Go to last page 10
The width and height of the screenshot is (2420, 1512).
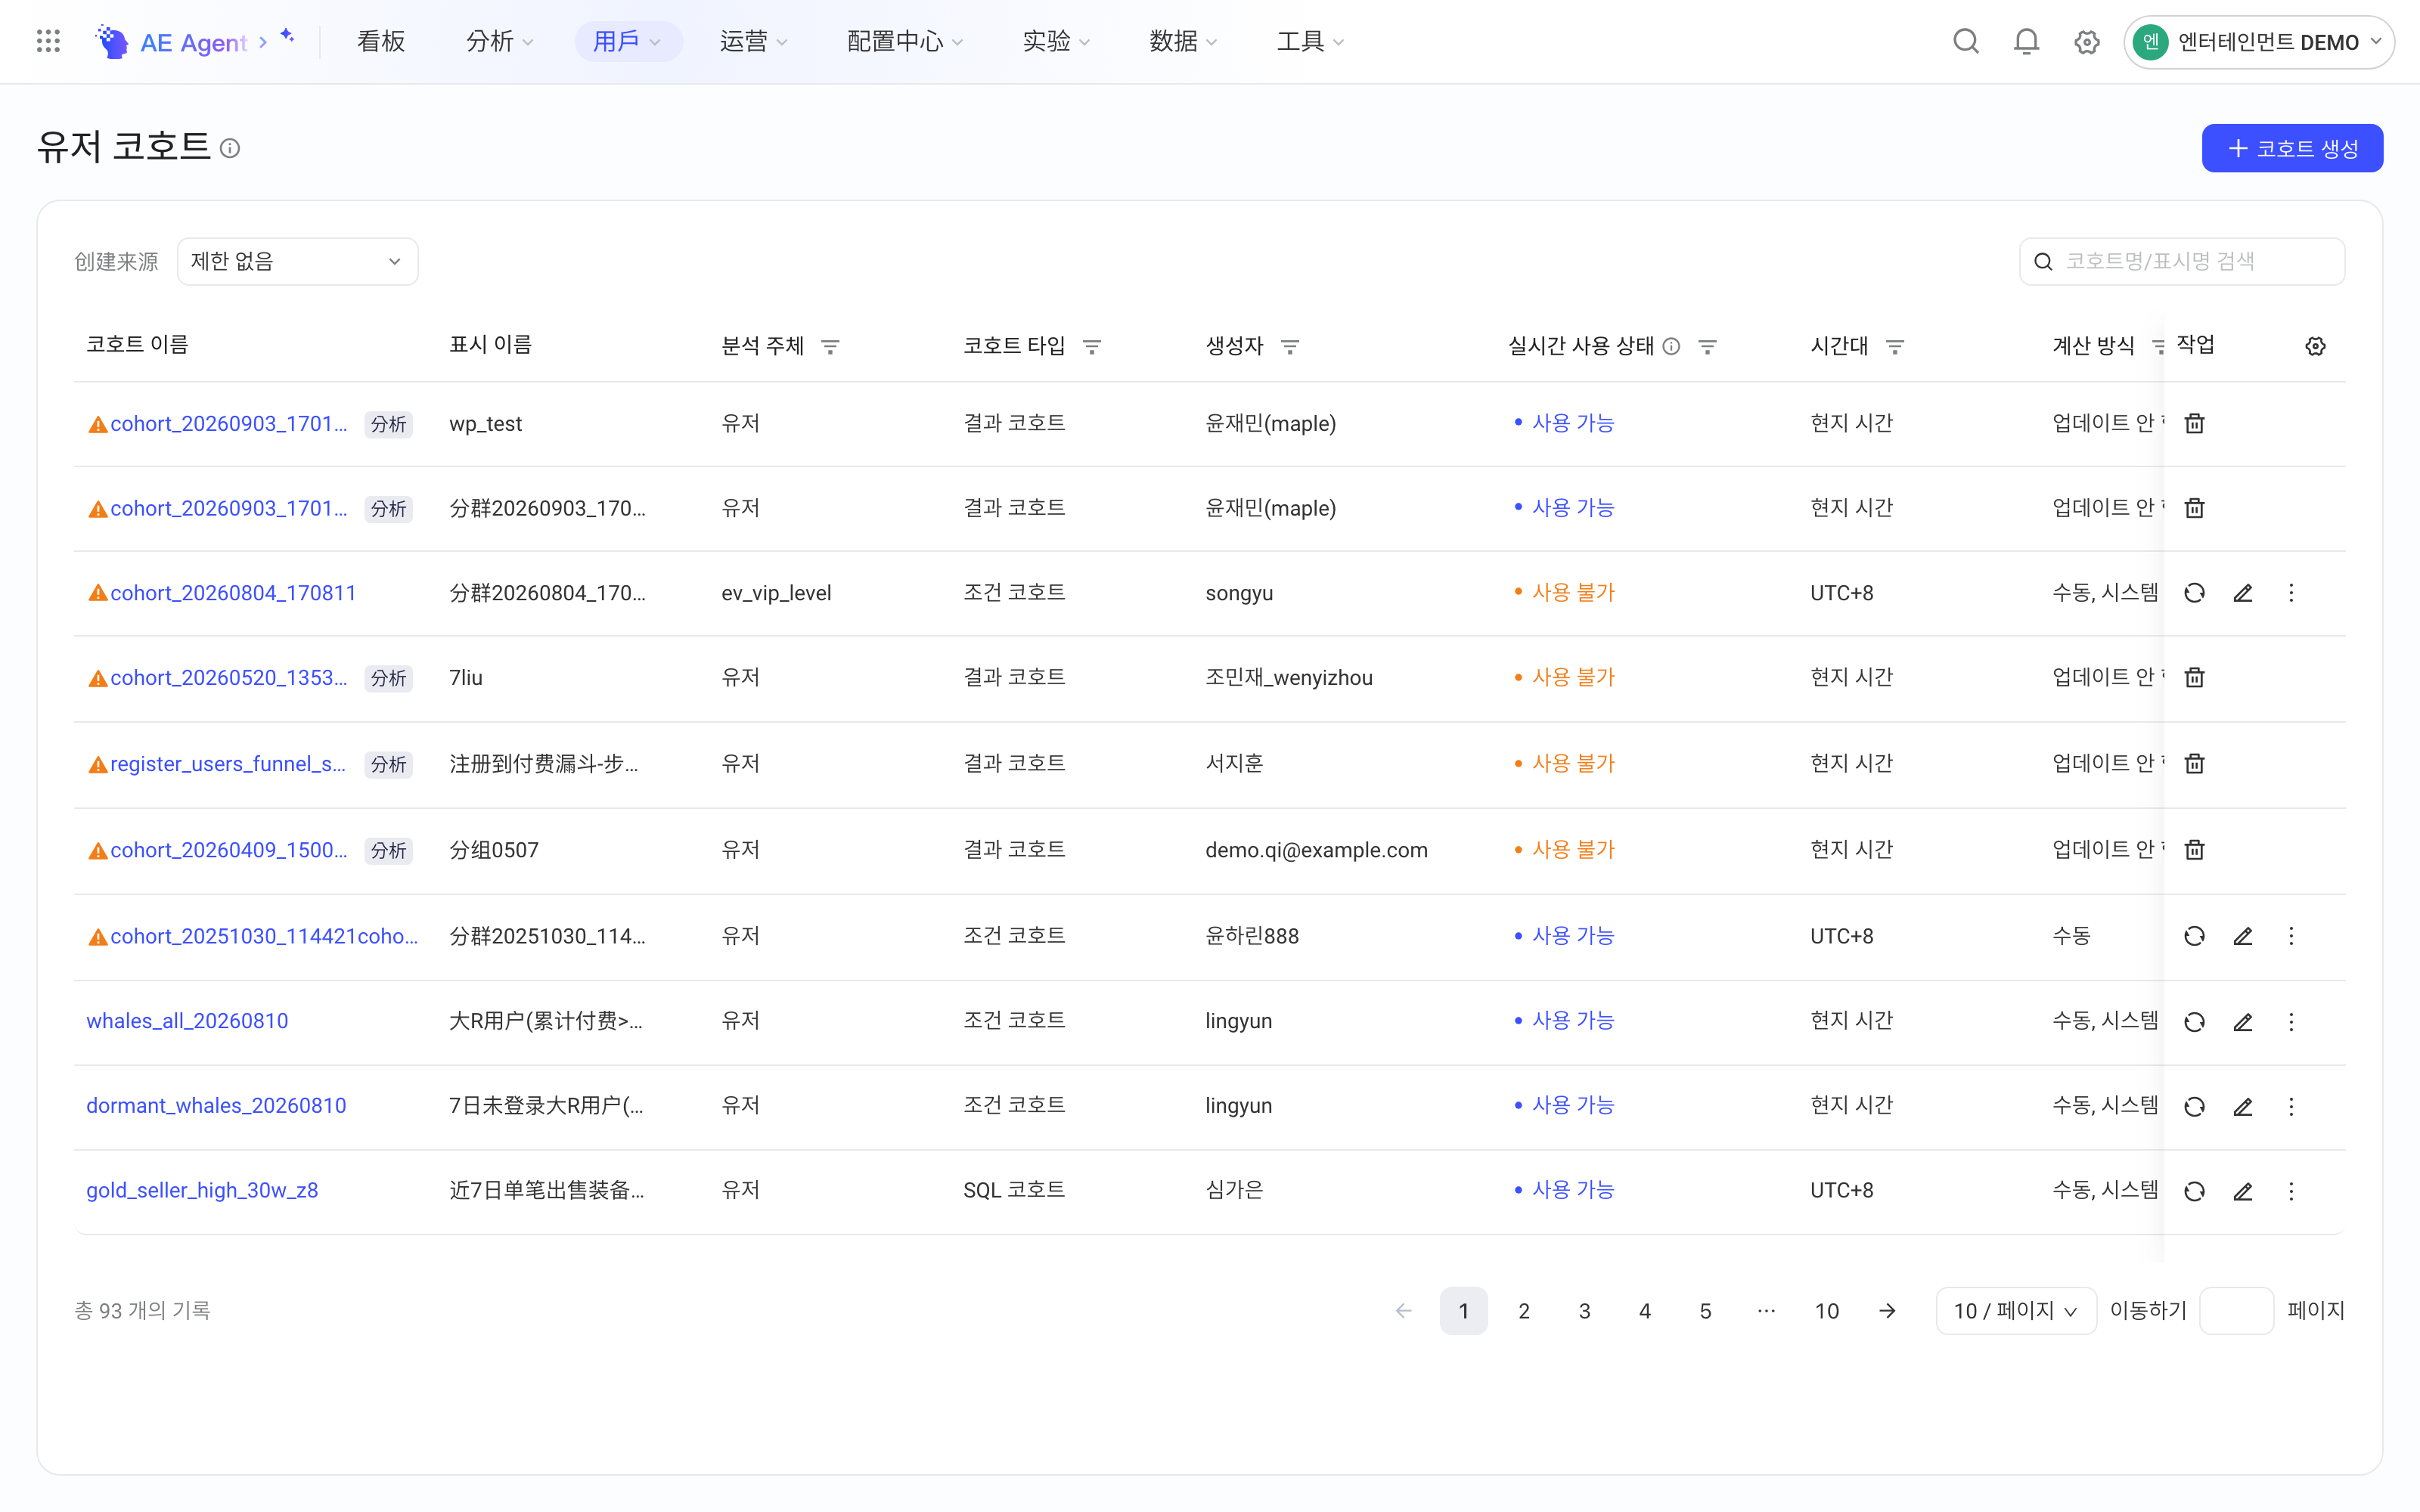point(1826,1310)
